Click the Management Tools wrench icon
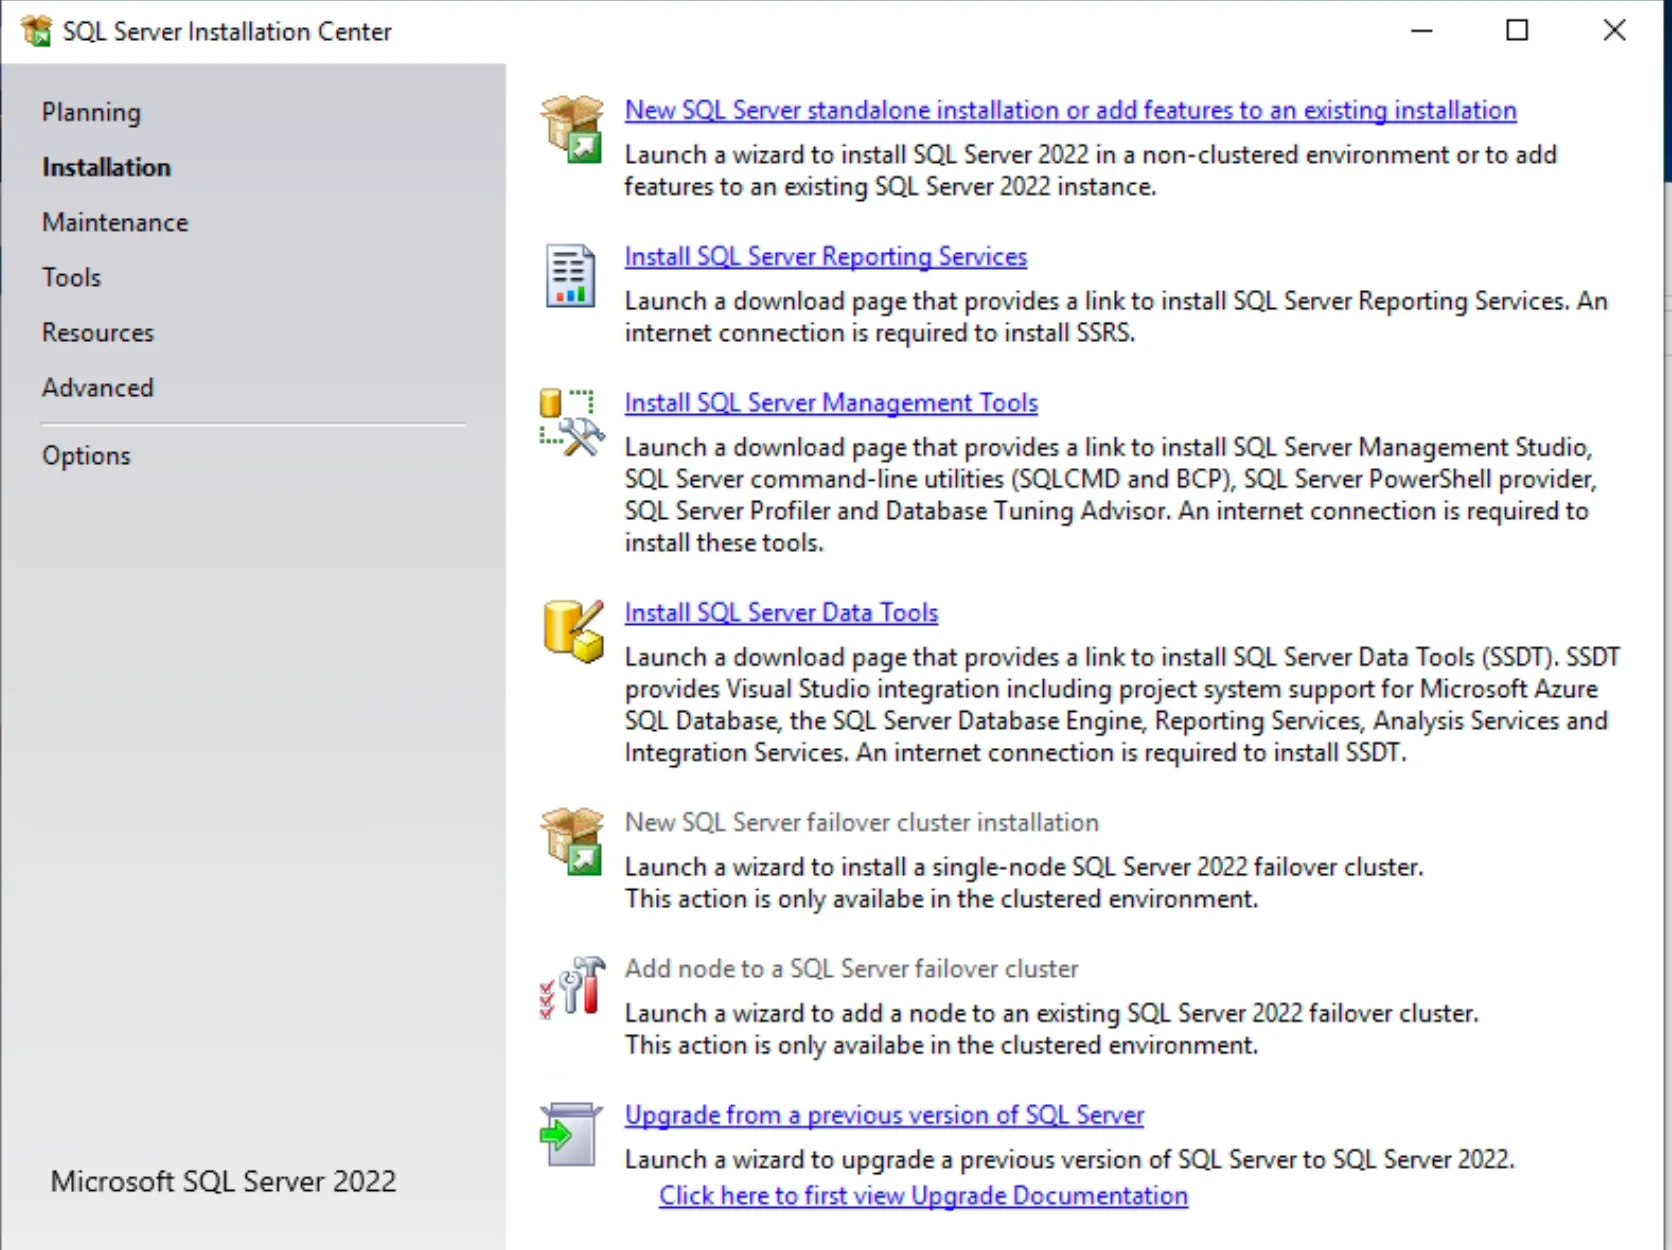This screenshot has width=1672, height=1250. [x=572, y=423]
